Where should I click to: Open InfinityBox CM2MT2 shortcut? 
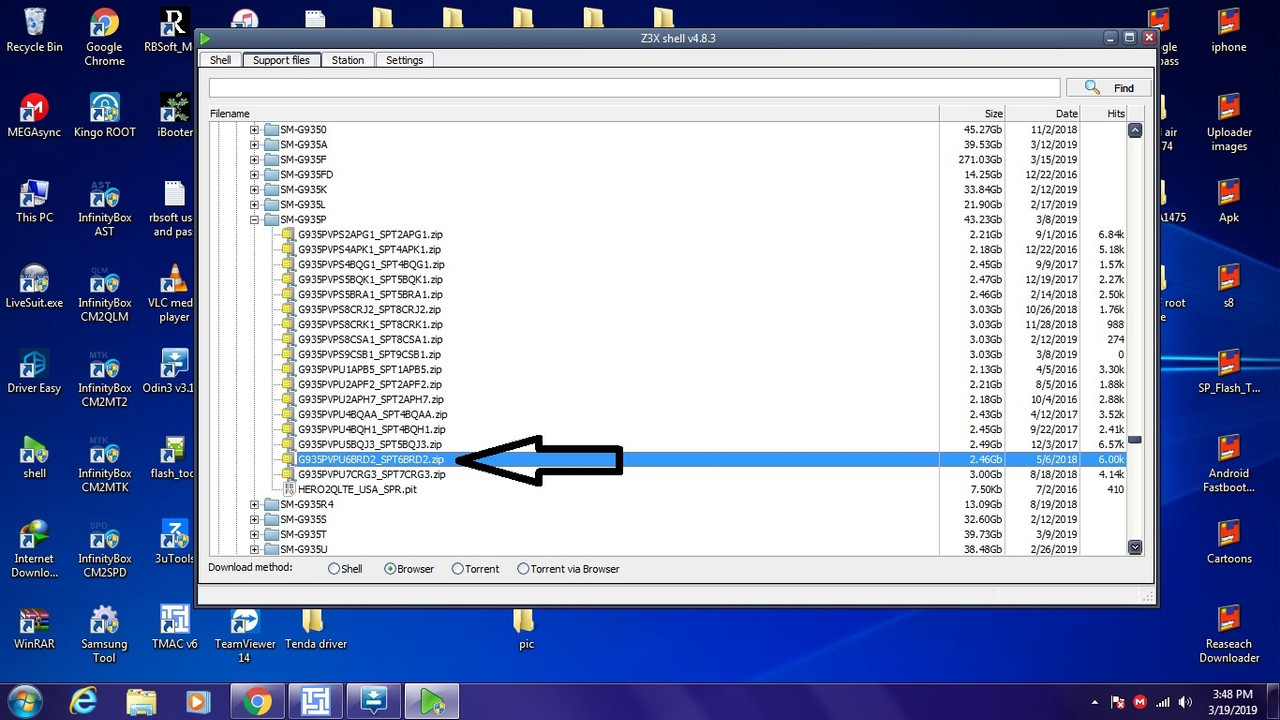[x=104, y=378]
